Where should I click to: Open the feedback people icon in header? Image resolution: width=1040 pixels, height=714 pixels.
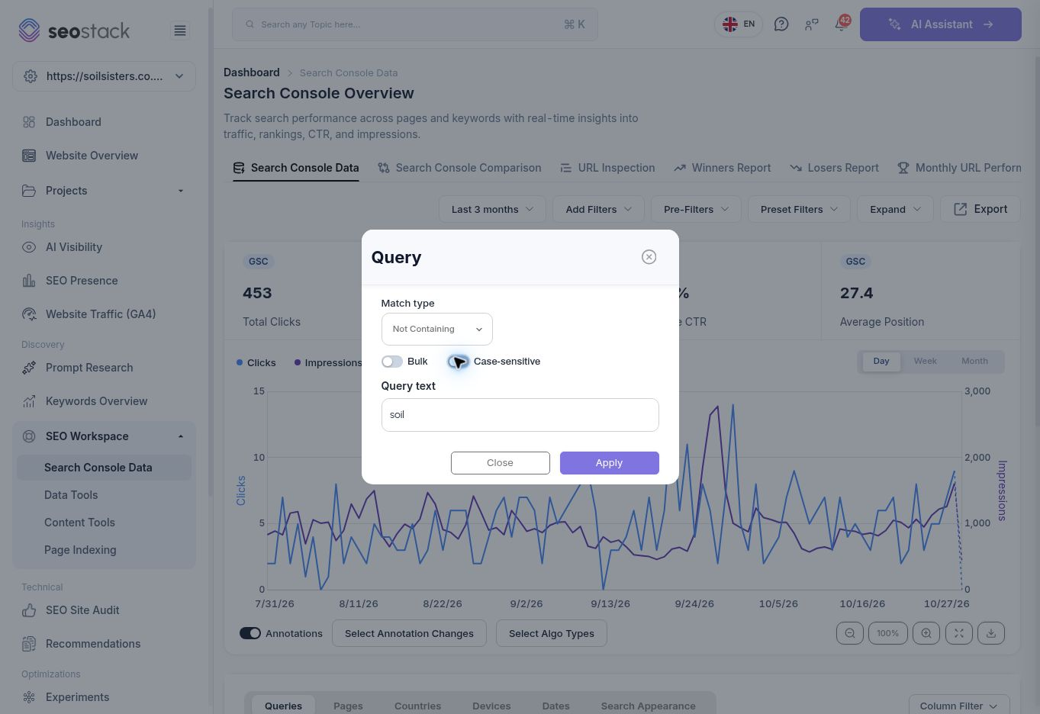pyautogui.click(x=811, y=24)
